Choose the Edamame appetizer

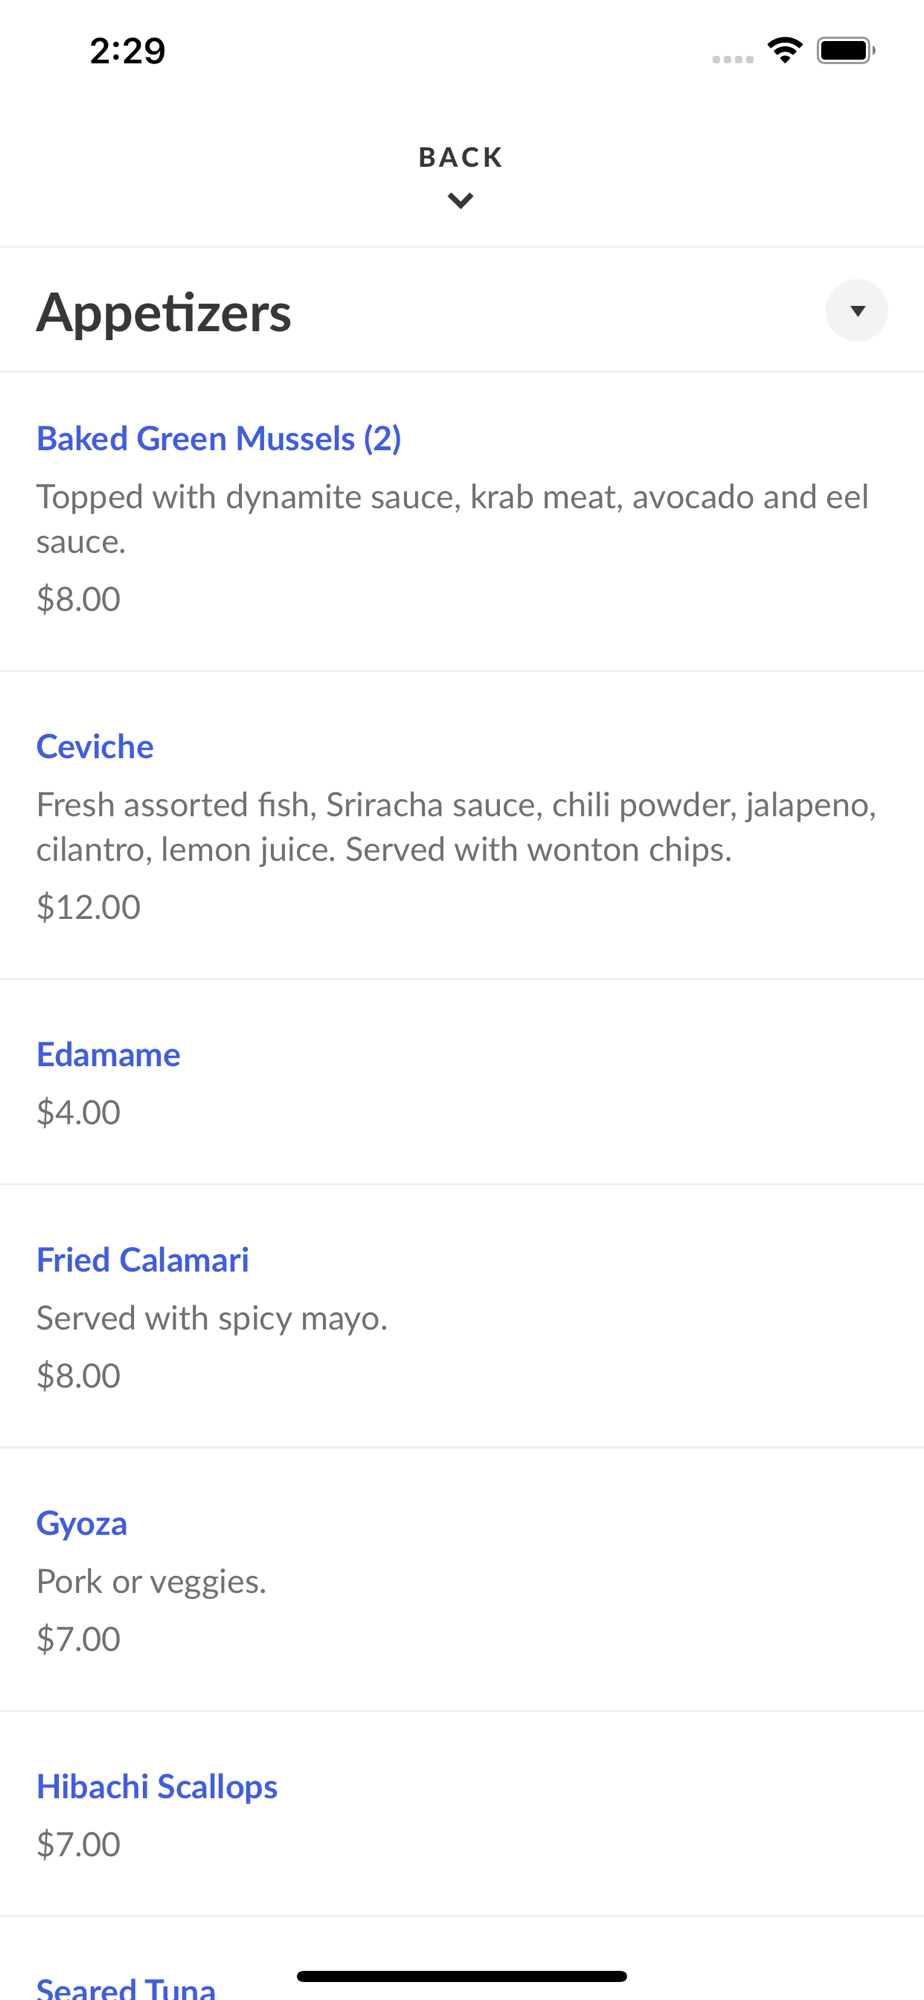pyautogui.click(x=108, y=1055)
